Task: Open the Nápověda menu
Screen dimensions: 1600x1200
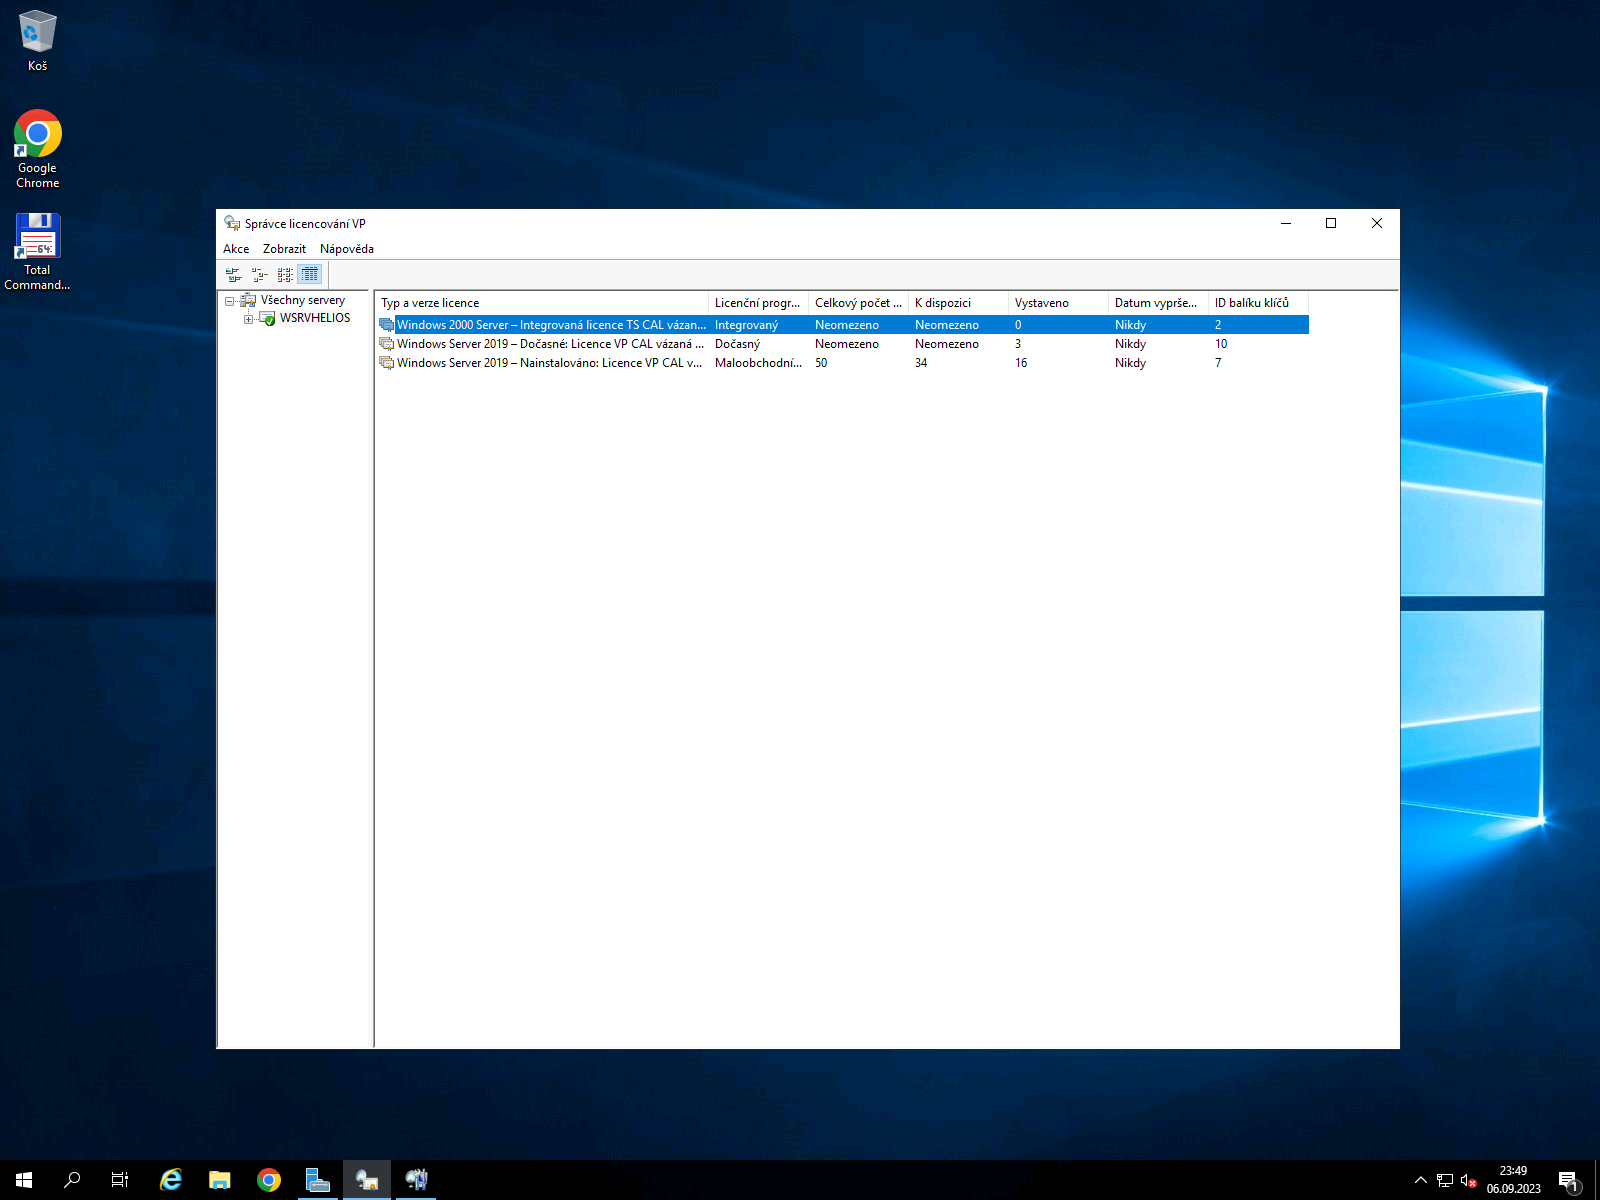Action: tap(346, 248)
